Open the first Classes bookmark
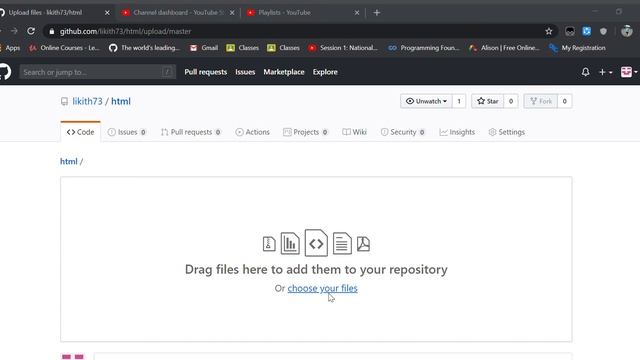The image size is (640, 360). coord(242,48)
